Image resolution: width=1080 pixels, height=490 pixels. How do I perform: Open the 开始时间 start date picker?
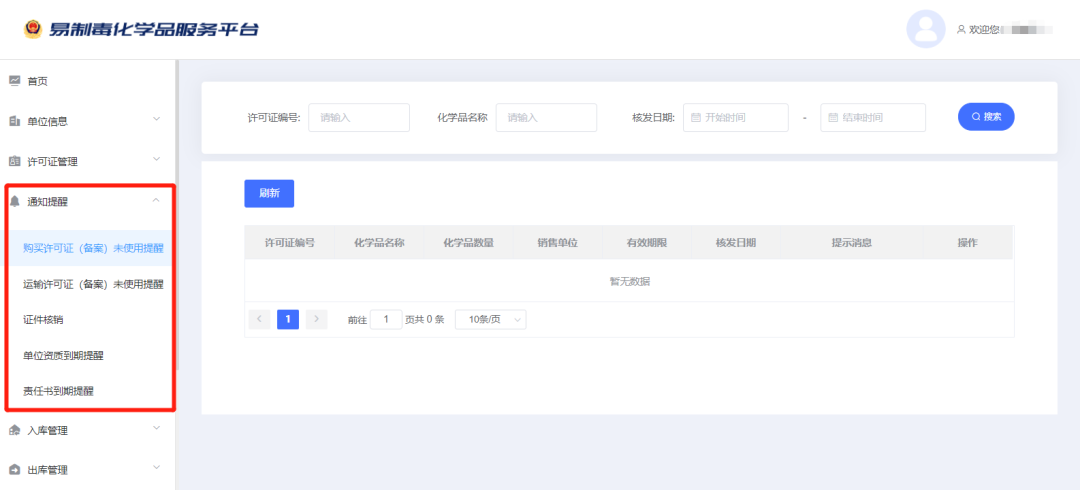(736, 118)
